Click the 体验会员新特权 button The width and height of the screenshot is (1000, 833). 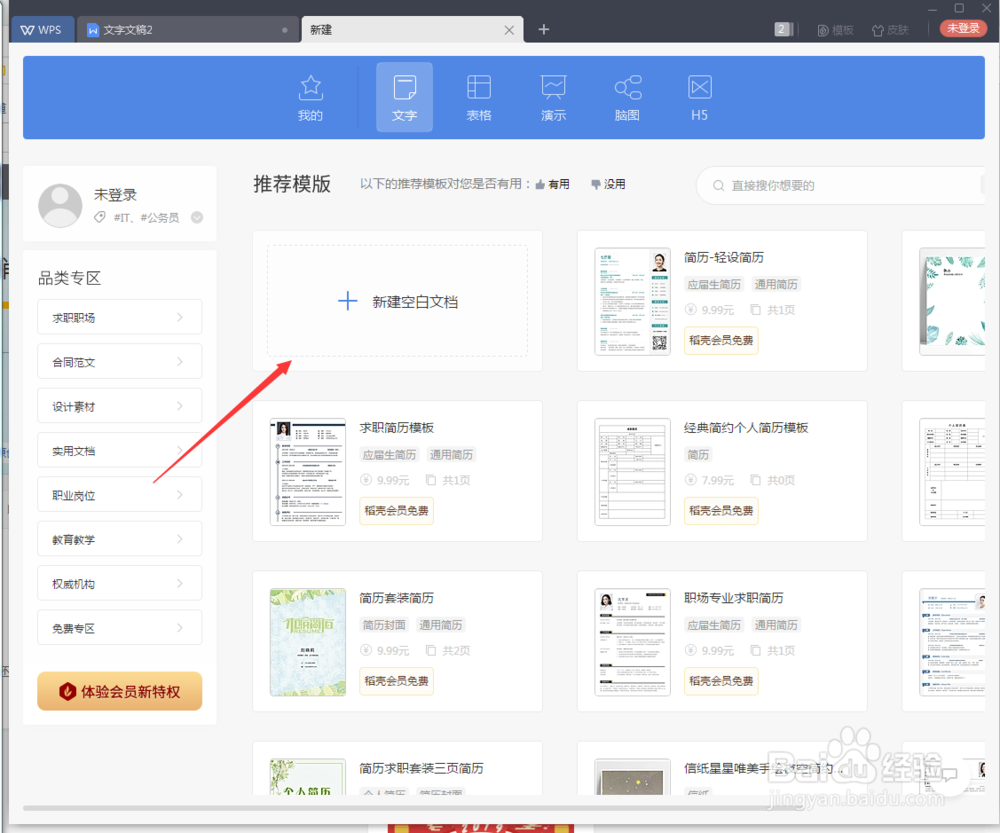(119, 691)
